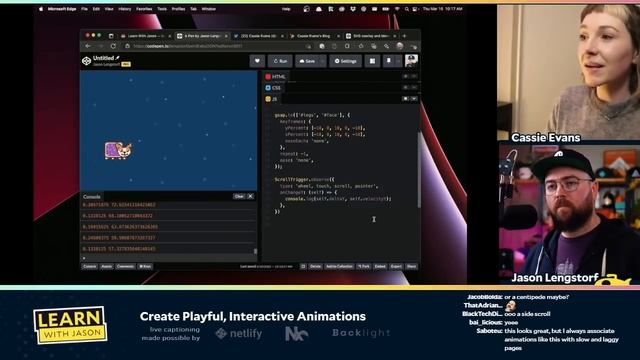Click the browser back arrow
This screenshot has height=360, width=640.
point(88,46)
